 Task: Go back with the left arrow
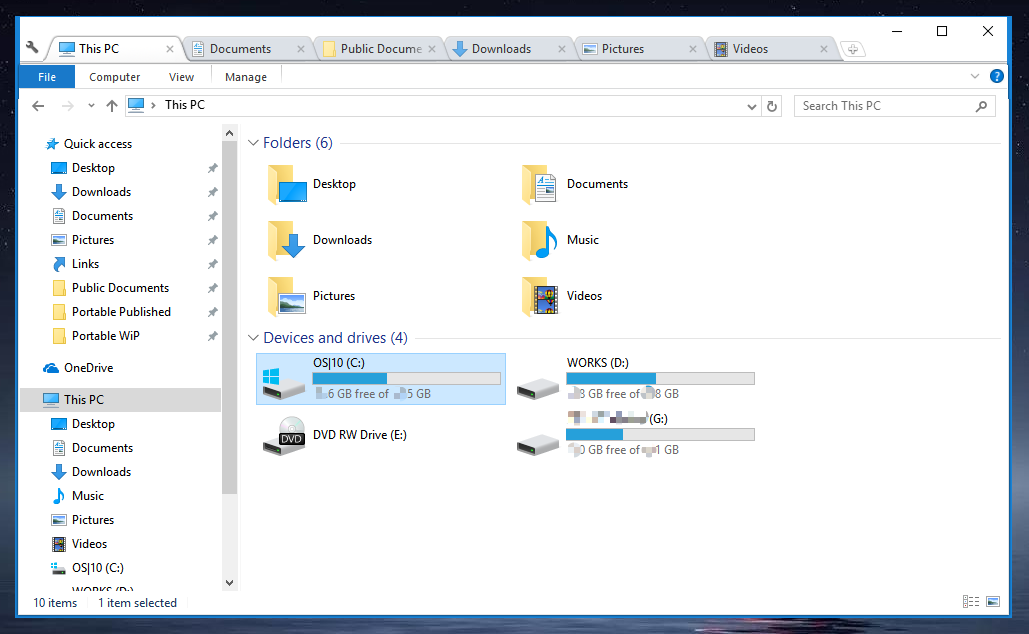tap(38, 106)
